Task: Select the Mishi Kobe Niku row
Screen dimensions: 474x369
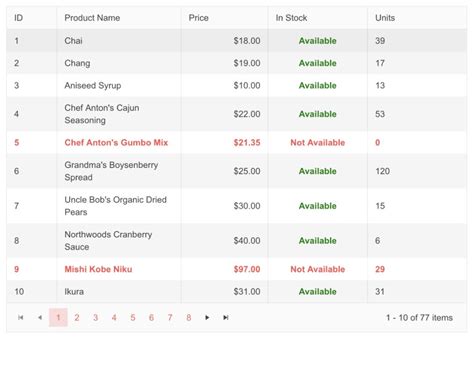Action: click(237, 269)
